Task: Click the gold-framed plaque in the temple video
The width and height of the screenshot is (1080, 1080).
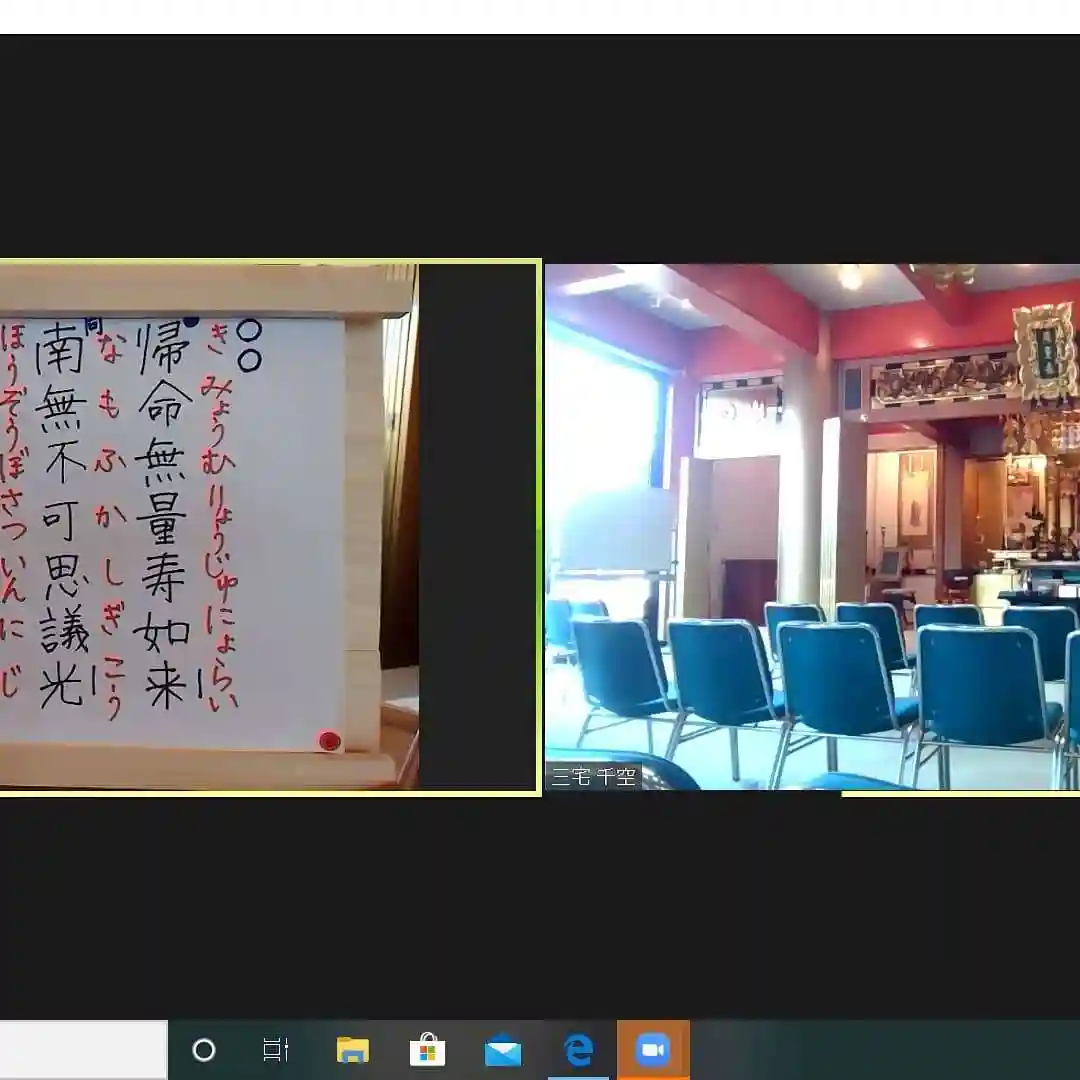Action: (x=1044, y=352)
